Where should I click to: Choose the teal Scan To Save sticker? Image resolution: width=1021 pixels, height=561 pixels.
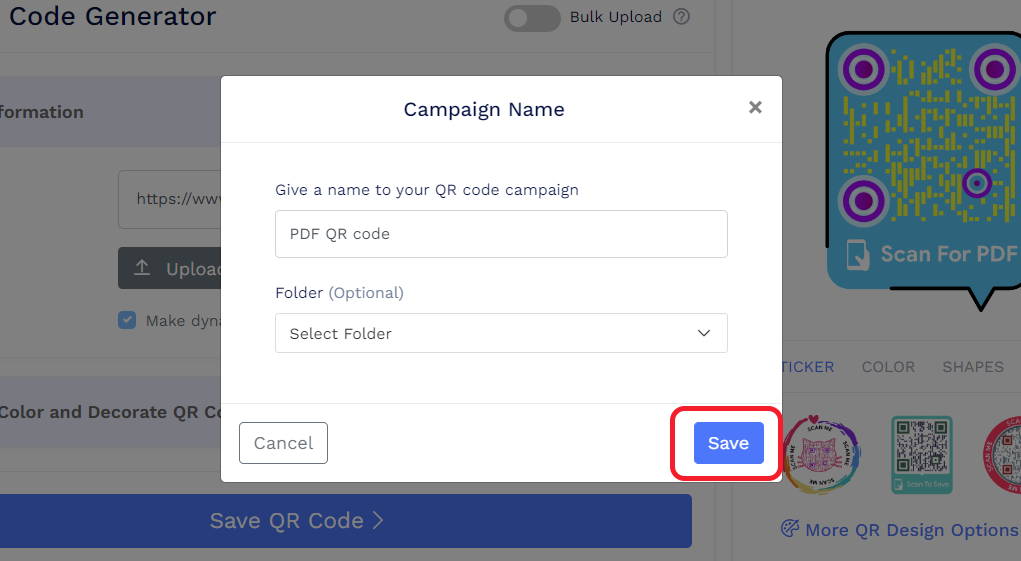(x=921, y=455)
